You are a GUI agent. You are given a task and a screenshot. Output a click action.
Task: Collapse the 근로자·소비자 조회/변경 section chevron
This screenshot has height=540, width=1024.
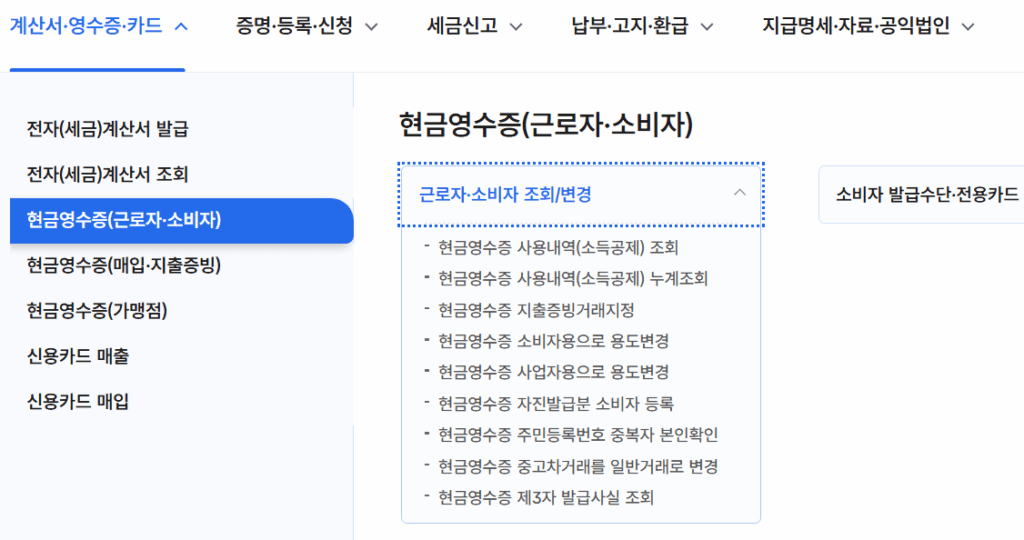739,193
